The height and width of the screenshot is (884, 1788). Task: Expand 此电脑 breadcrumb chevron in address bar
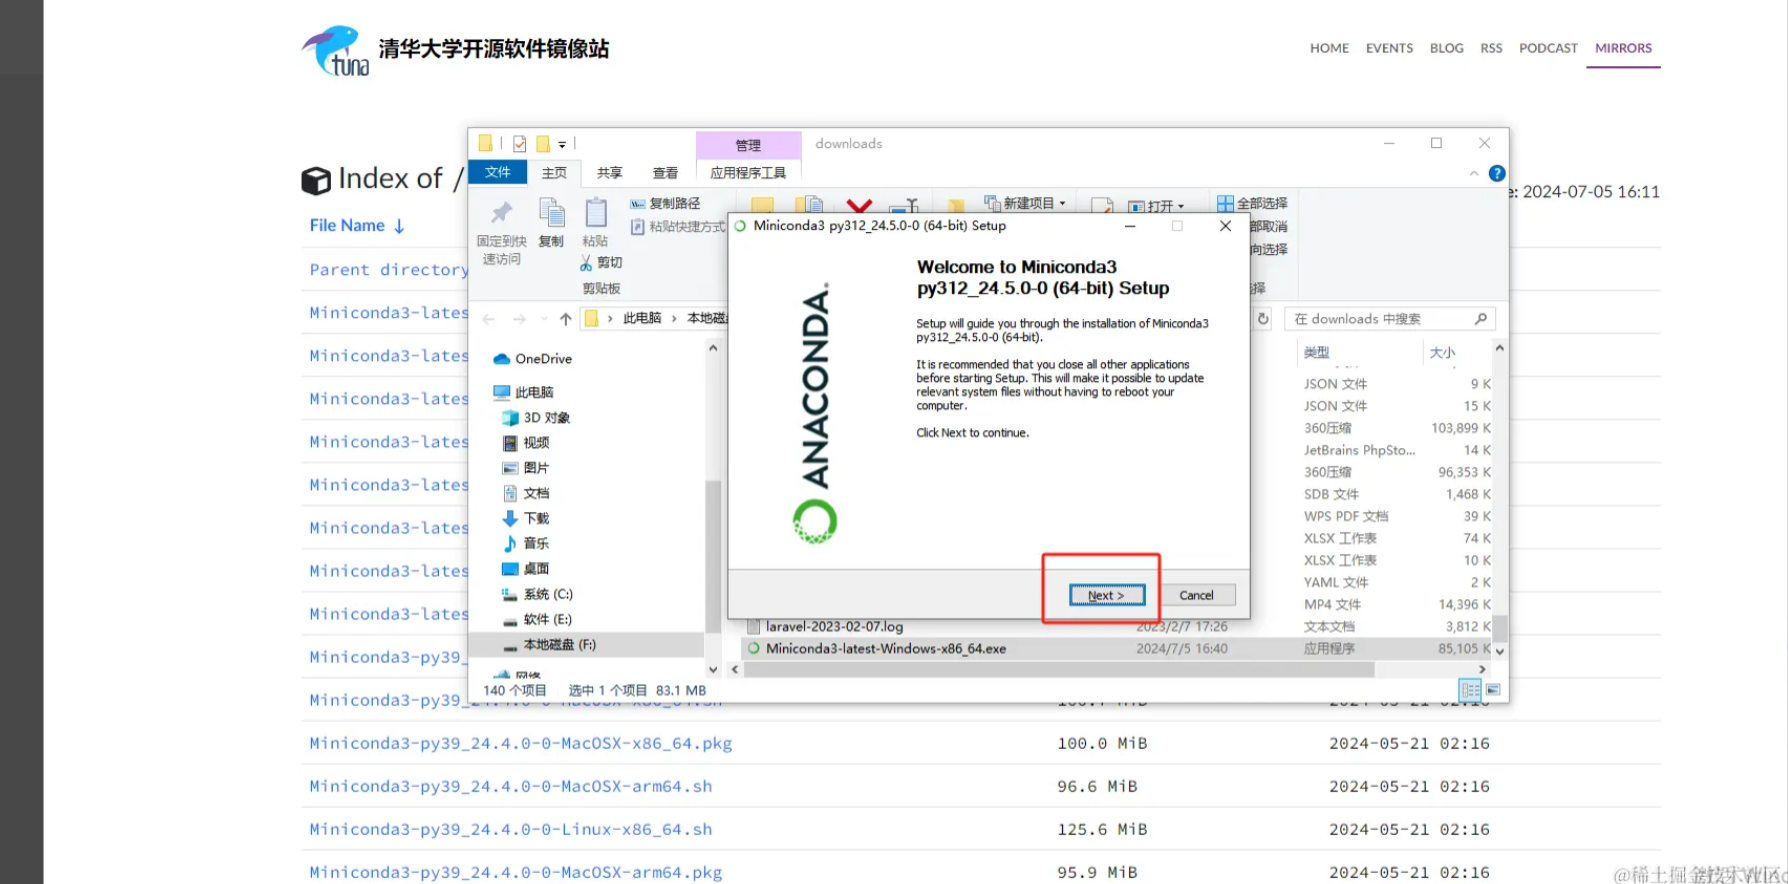pos(674,319)
